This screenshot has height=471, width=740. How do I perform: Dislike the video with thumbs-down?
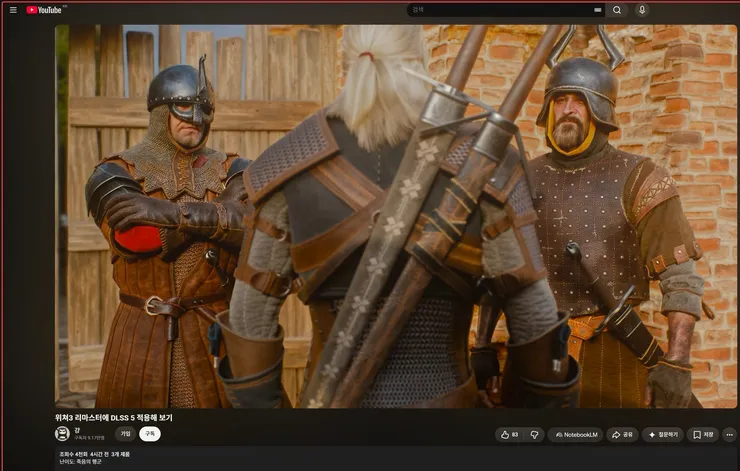click(x=534, y=435)
